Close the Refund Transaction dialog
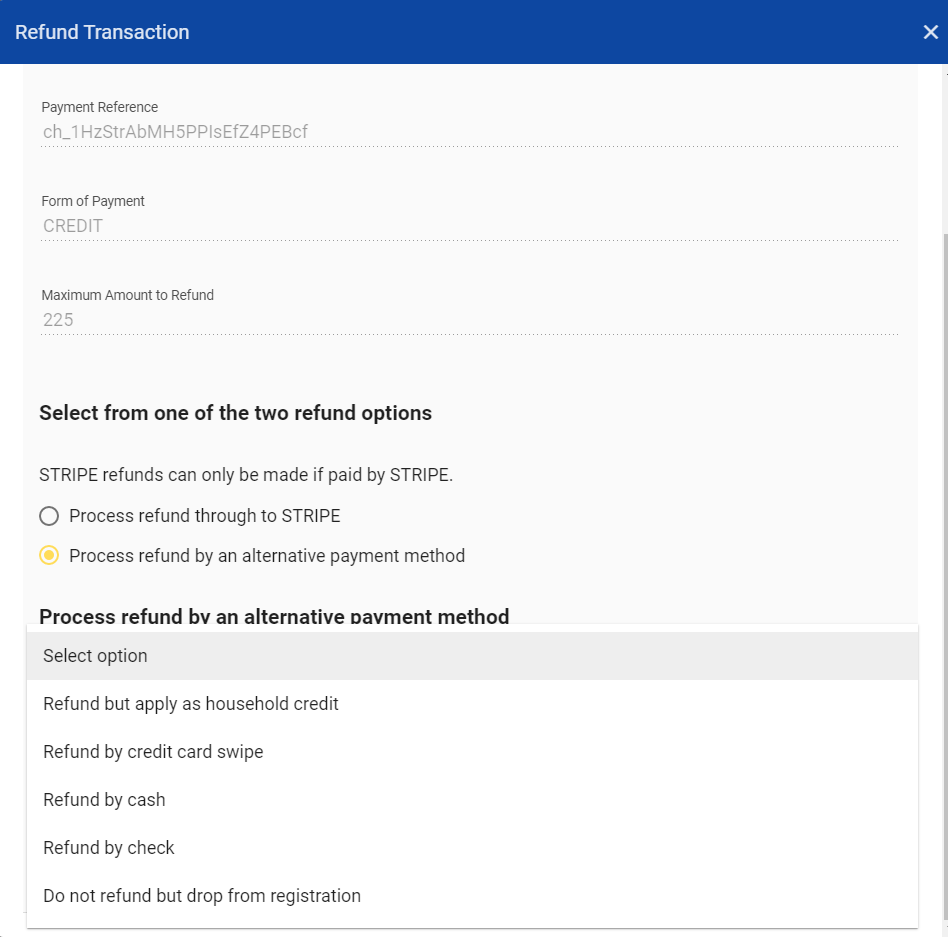This screenshot has height=937, width=948. pyautogui.click(x=930, y=32)
